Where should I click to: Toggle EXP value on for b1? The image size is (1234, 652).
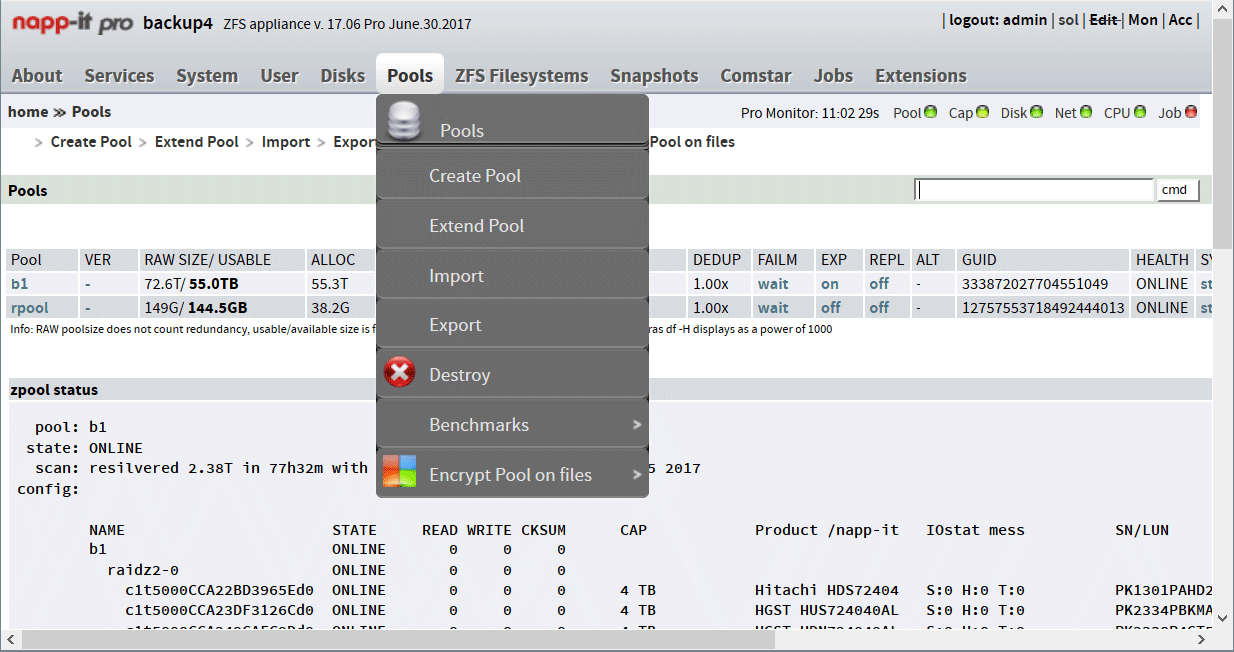[830, 284]
